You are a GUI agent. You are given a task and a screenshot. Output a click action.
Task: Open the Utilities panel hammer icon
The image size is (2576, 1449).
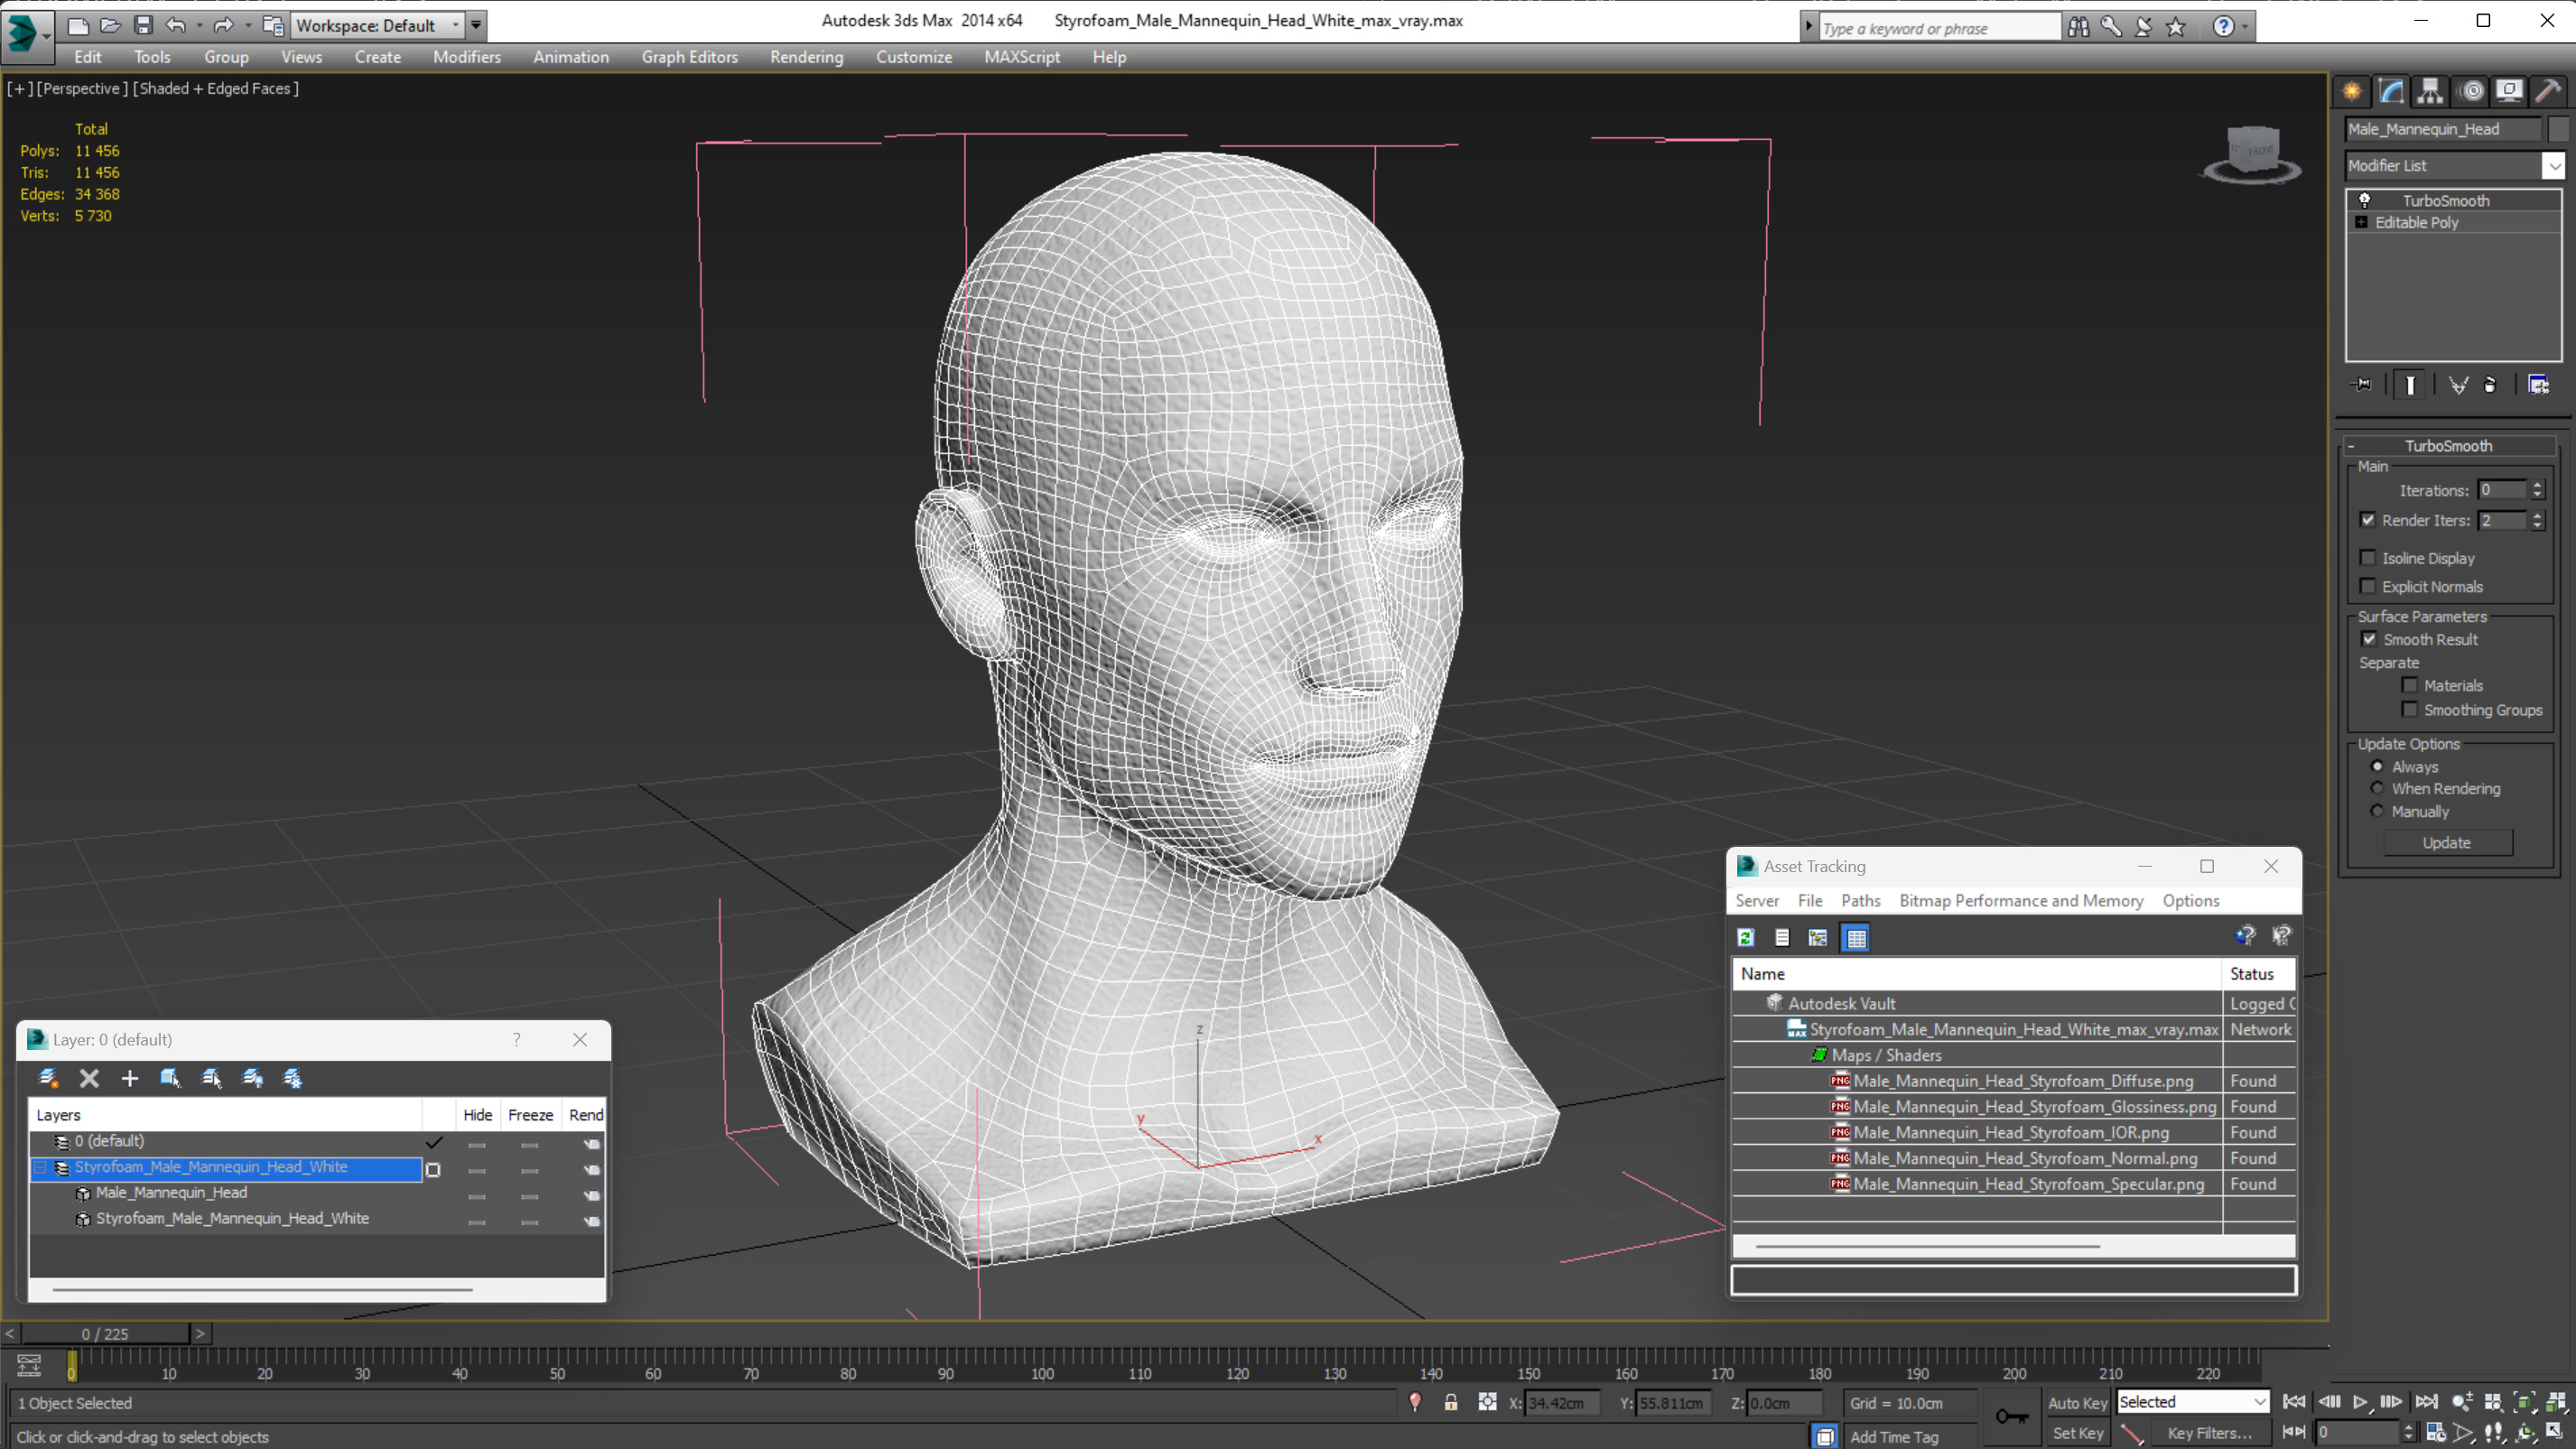click(2547, 91)
